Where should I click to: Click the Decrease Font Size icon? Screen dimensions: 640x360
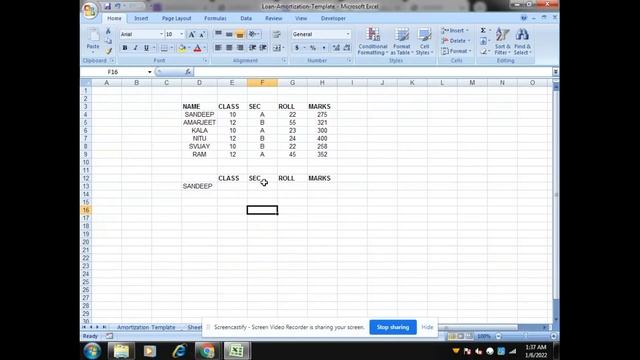(x=202, y=34)
